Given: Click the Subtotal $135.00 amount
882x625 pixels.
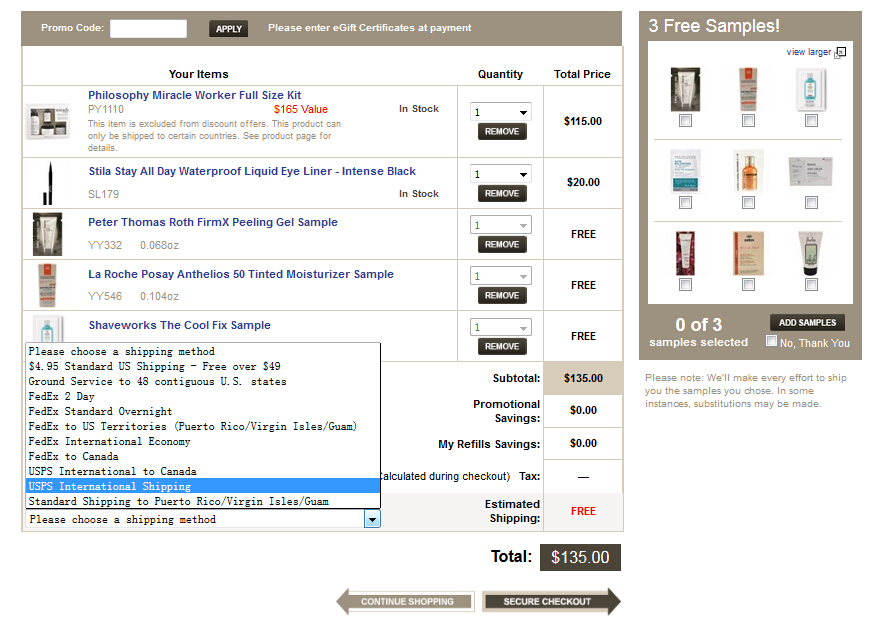Looking at the screenshot, I should click(x=583, y=378).
